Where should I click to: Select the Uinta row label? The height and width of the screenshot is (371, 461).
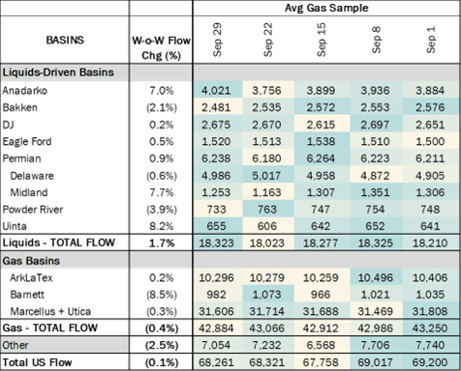pos(14,226)
